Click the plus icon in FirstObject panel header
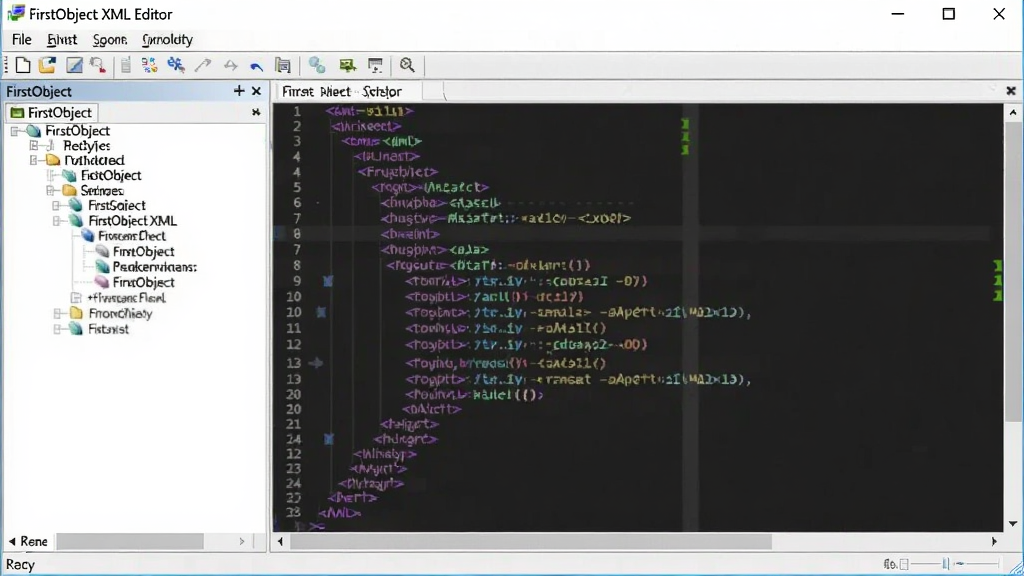 [239, 91]
